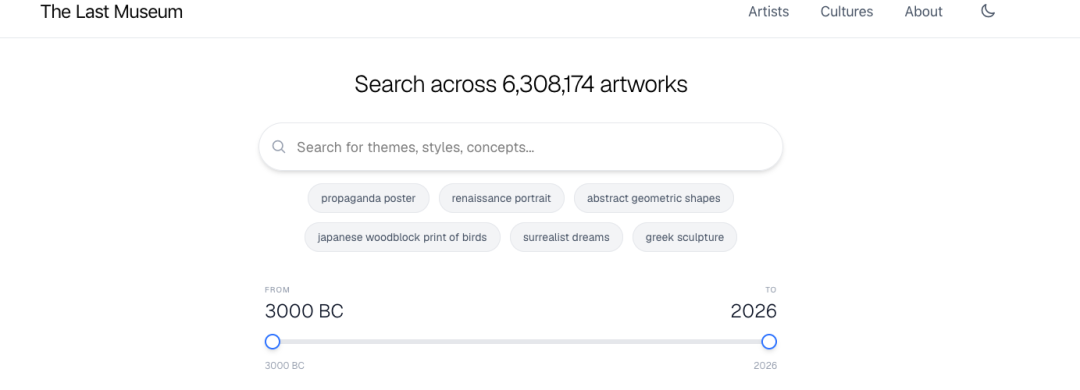Screen dimensions: 1080x390
Task: Click the "Search across 6,308,174 artworks" heading
Action: [521, 84]
